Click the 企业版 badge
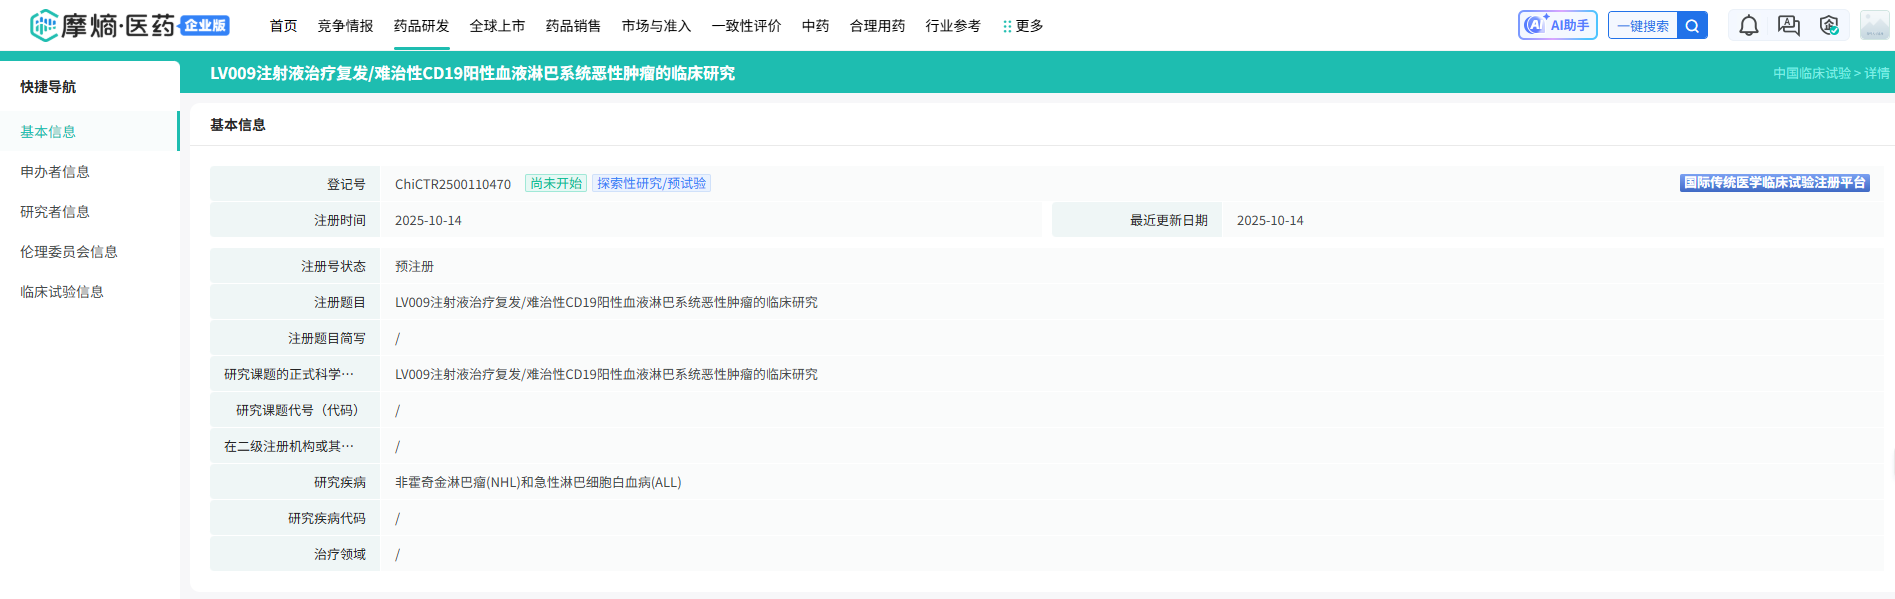Viewport: 1895px width, 599px height. [205, 25]
